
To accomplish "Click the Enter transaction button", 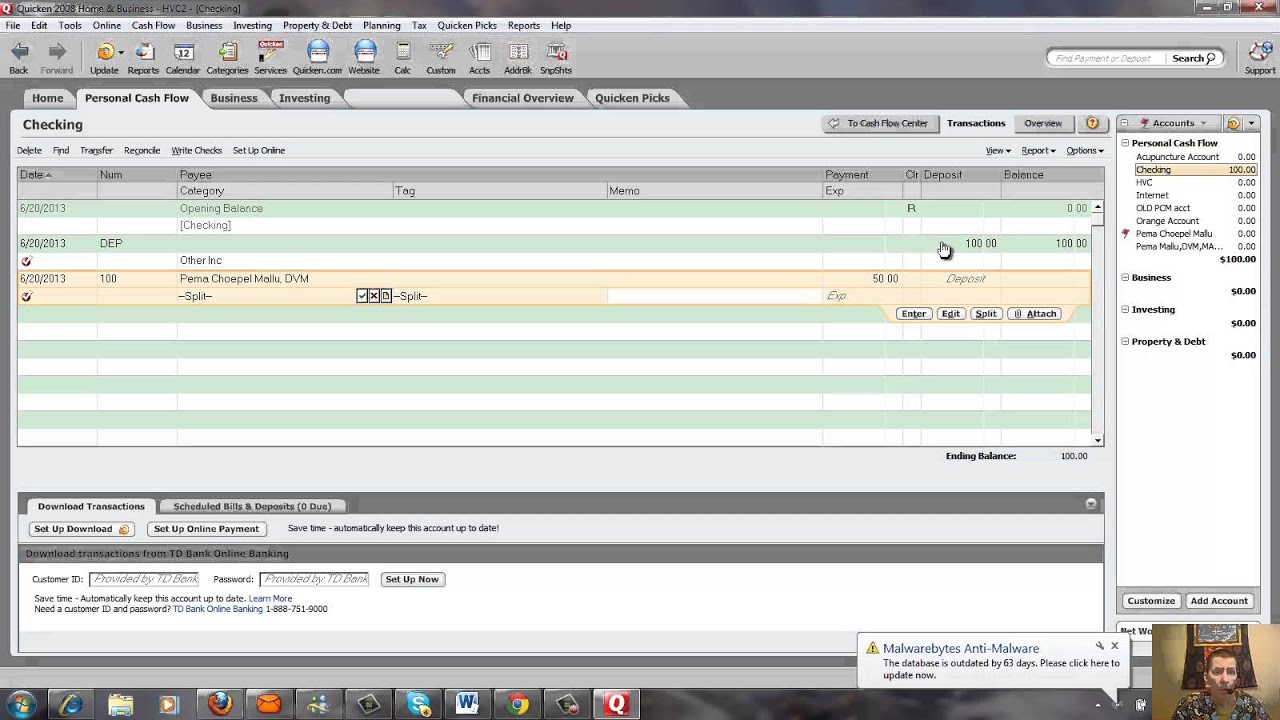I will click(x=913, y=314).
